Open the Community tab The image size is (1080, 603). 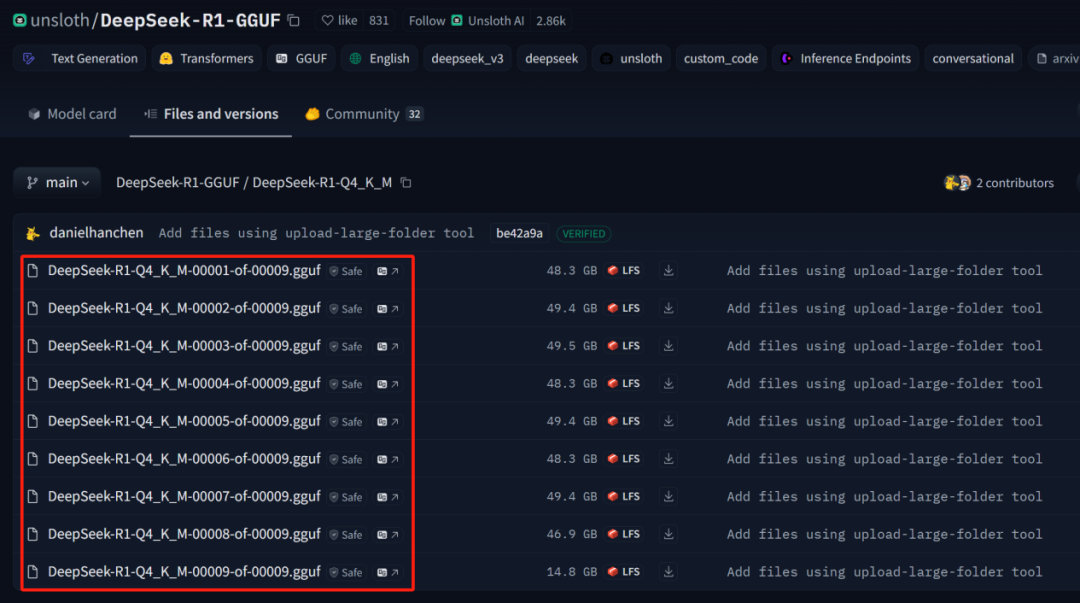364,114
